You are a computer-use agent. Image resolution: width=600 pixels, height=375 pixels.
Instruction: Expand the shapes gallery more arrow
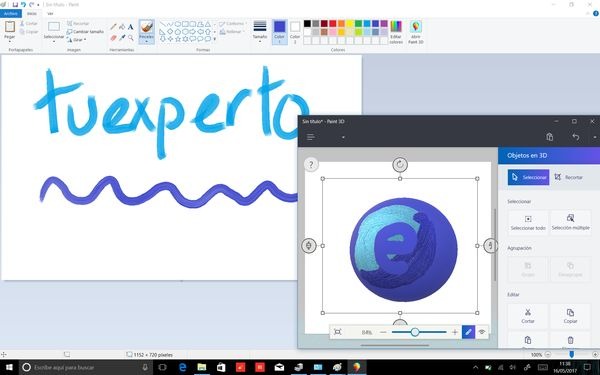[x=214, y=39]
